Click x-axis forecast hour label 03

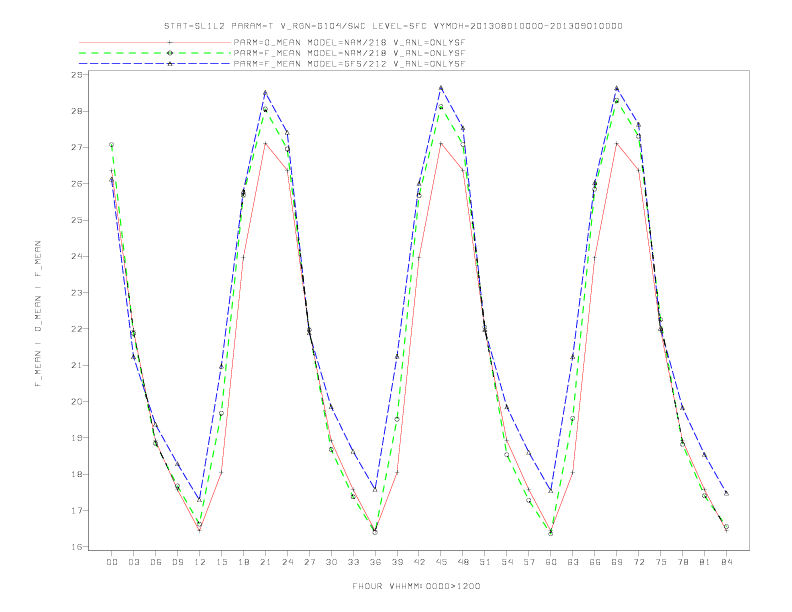(133, 562)
